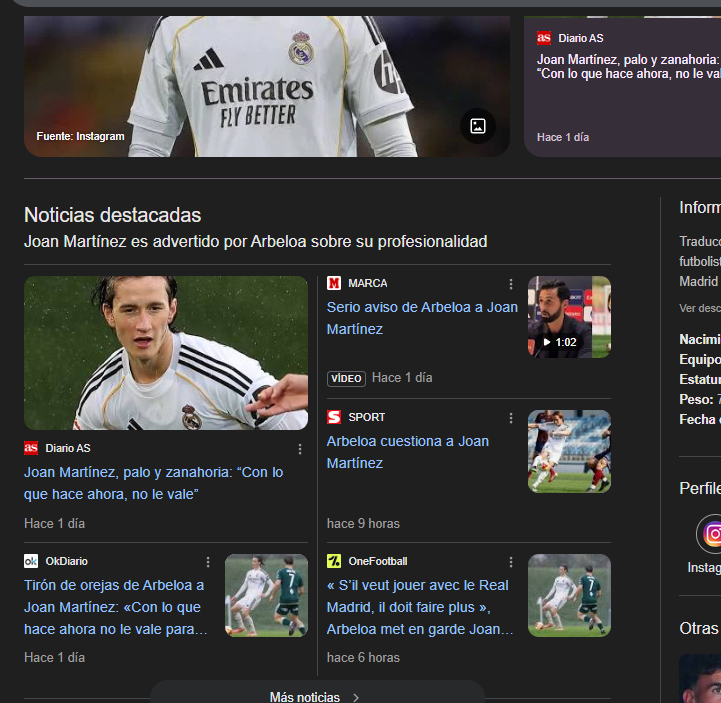Open 'Serio aviso de Arbeloa a Joan Martínez' headline

click(421, 318)
